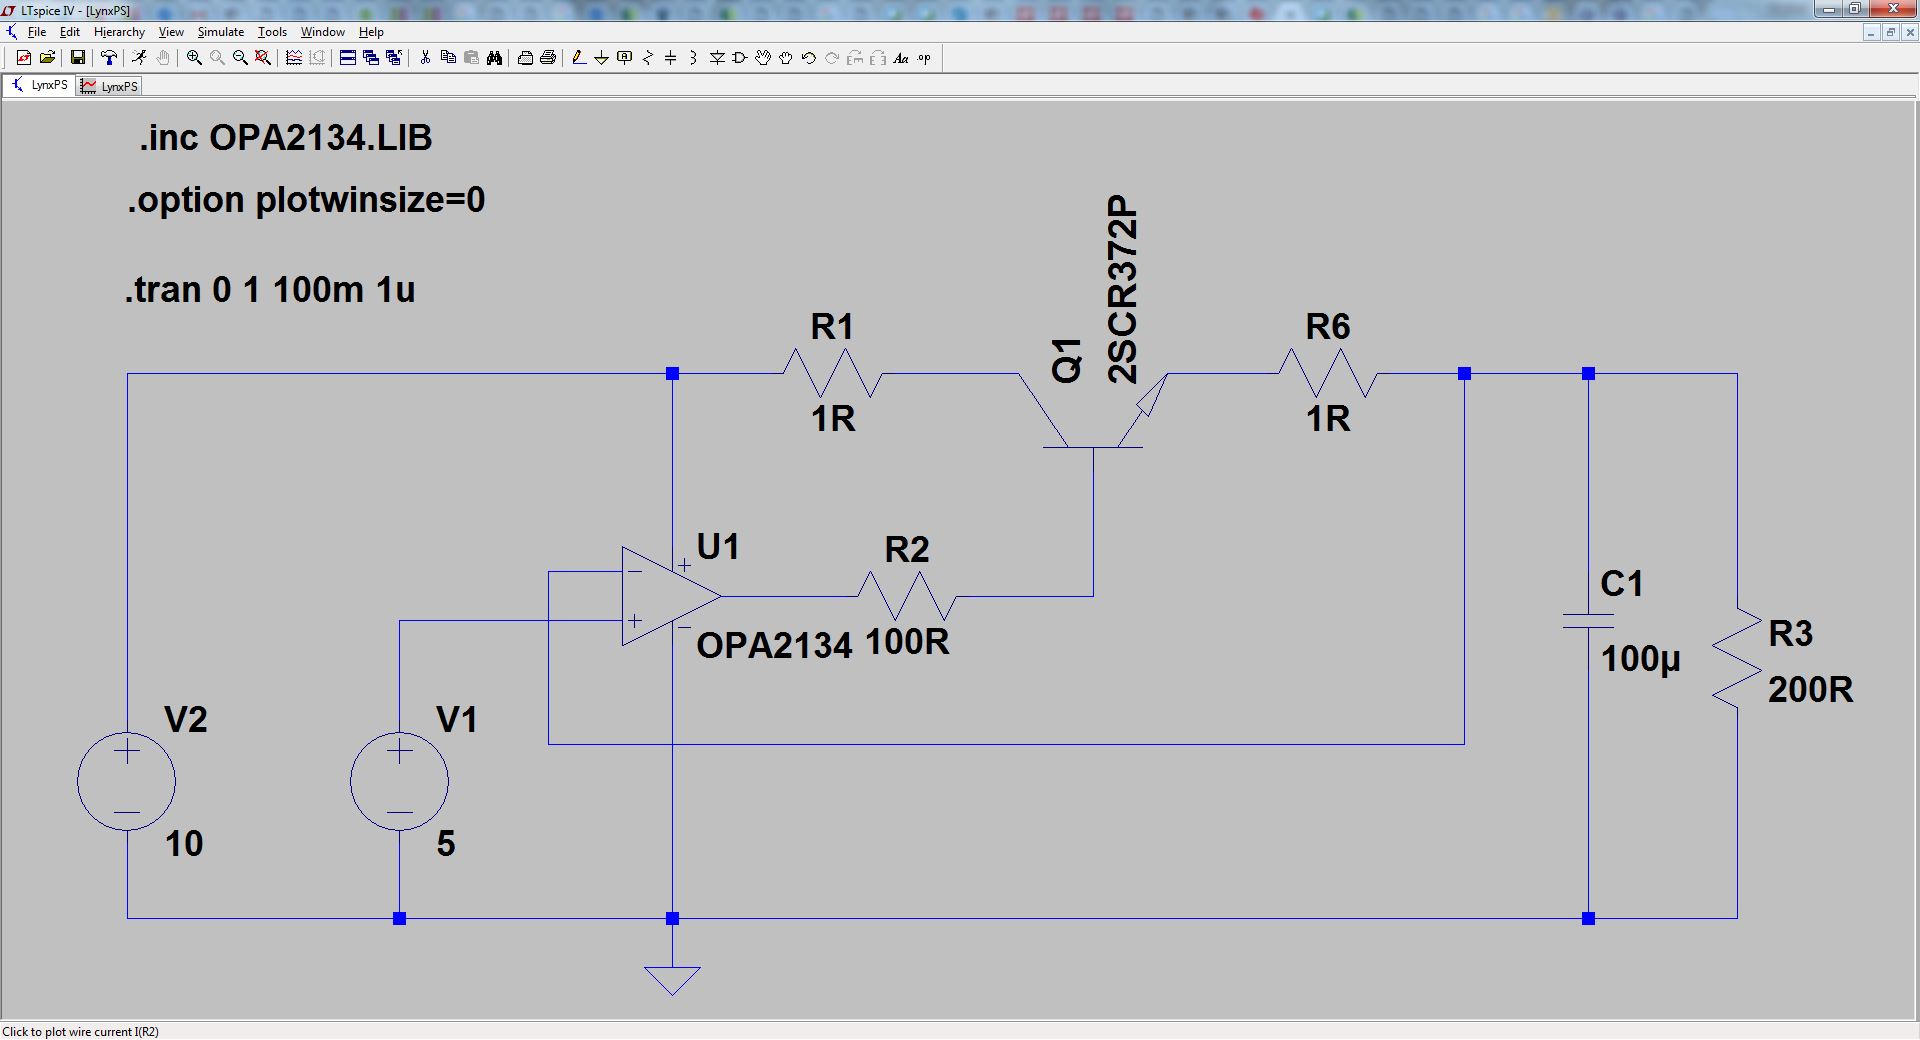Open the Control Panel hammer icon
The width and height of the screenshot is (1920, 1040).
(109, 58)
